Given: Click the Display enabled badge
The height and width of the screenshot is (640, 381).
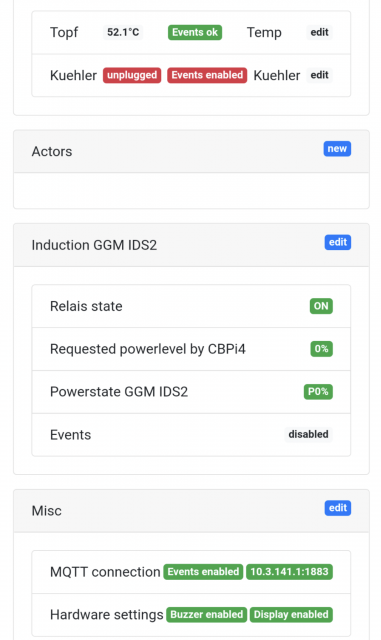Looking at the screenshot, I should 291,615.
